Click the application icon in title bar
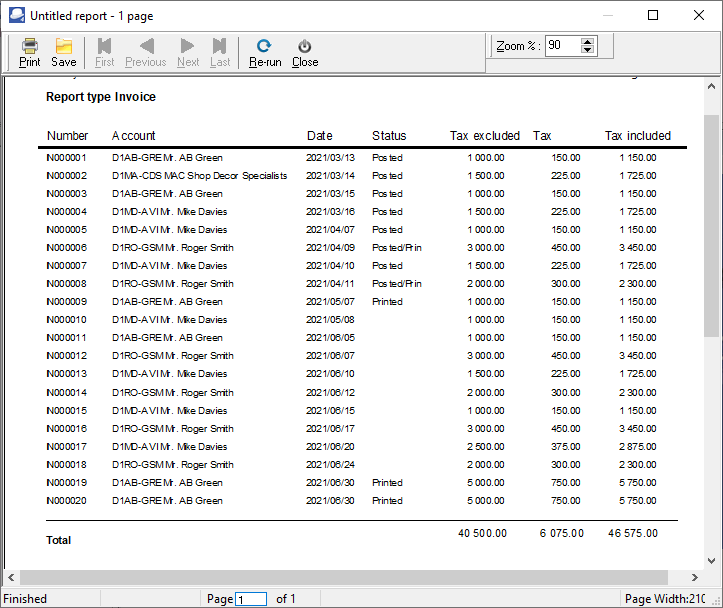Screen dimensions: 723x608 [17, 15]
